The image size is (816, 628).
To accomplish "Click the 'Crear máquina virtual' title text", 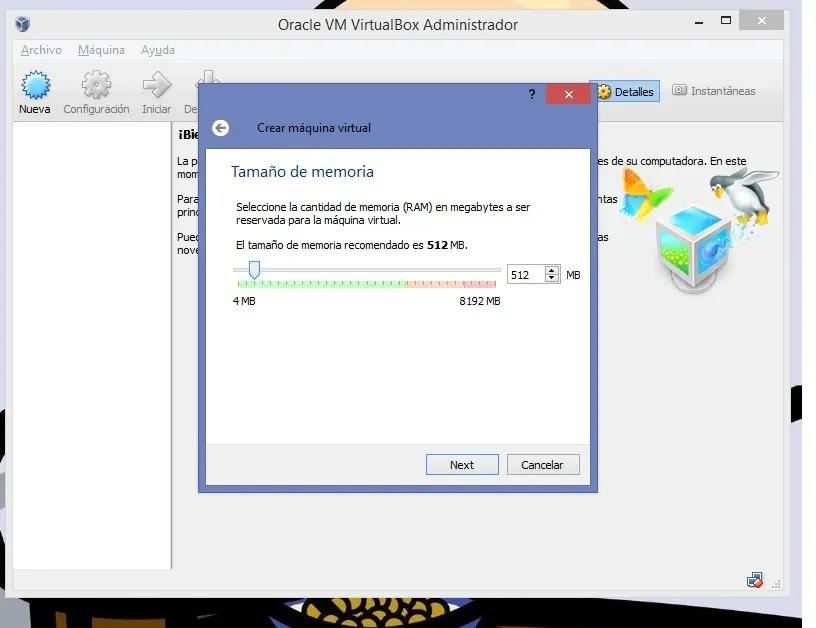I will click(314, 128).
